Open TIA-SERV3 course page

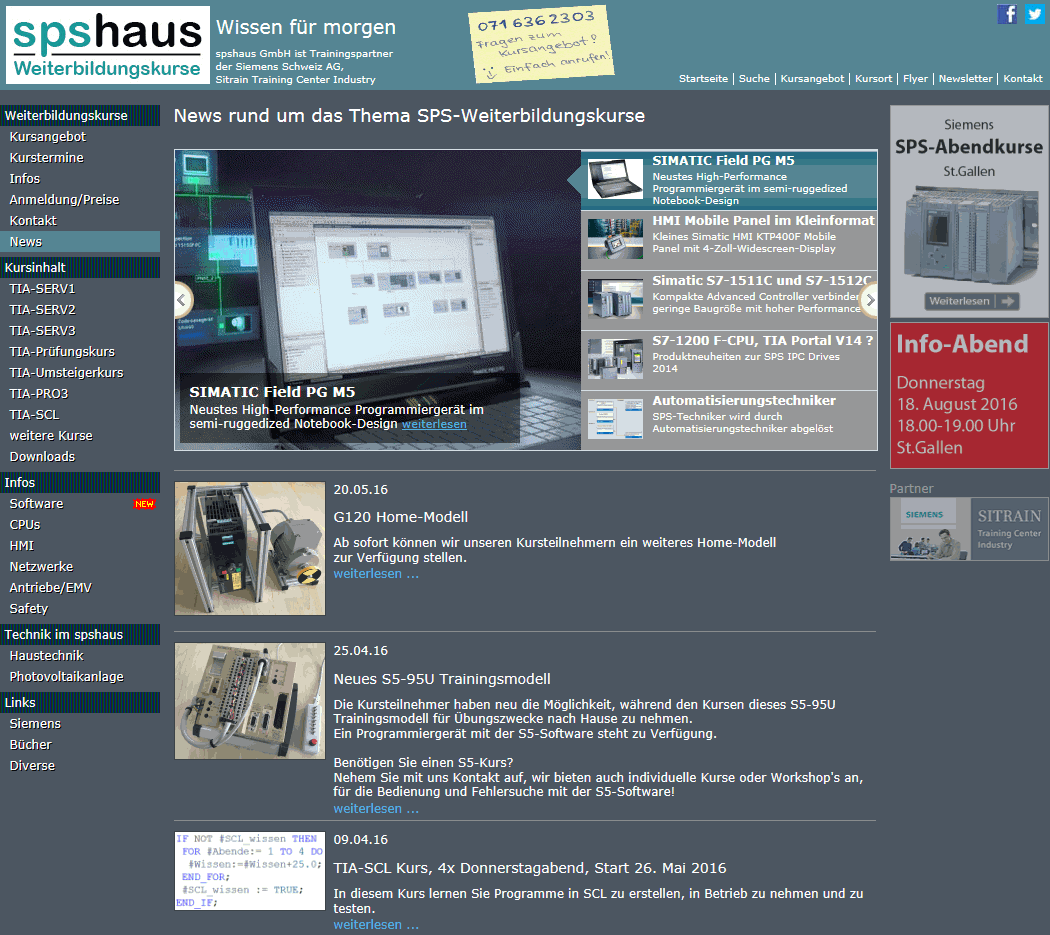[x=42, y=331]
